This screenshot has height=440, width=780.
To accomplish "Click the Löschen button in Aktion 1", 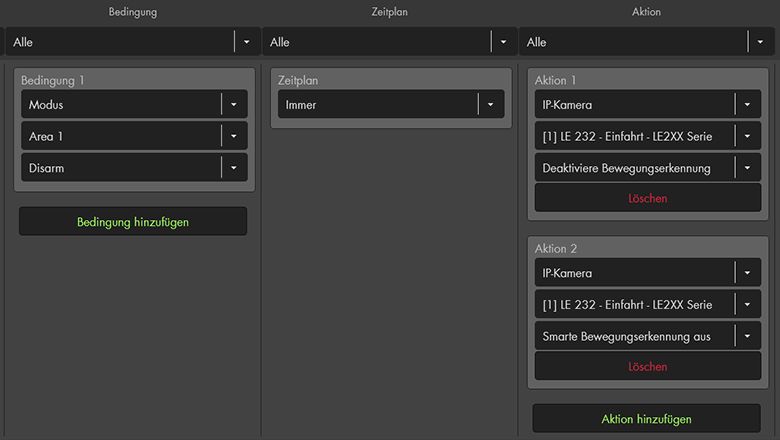I will (648, 198).
